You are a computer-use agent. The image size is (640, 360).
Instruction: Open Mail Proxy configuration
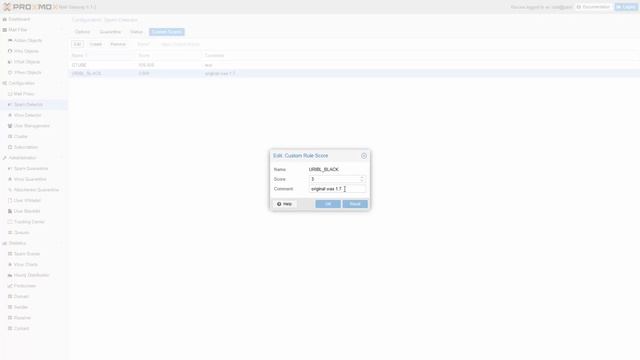coord(24,94)
